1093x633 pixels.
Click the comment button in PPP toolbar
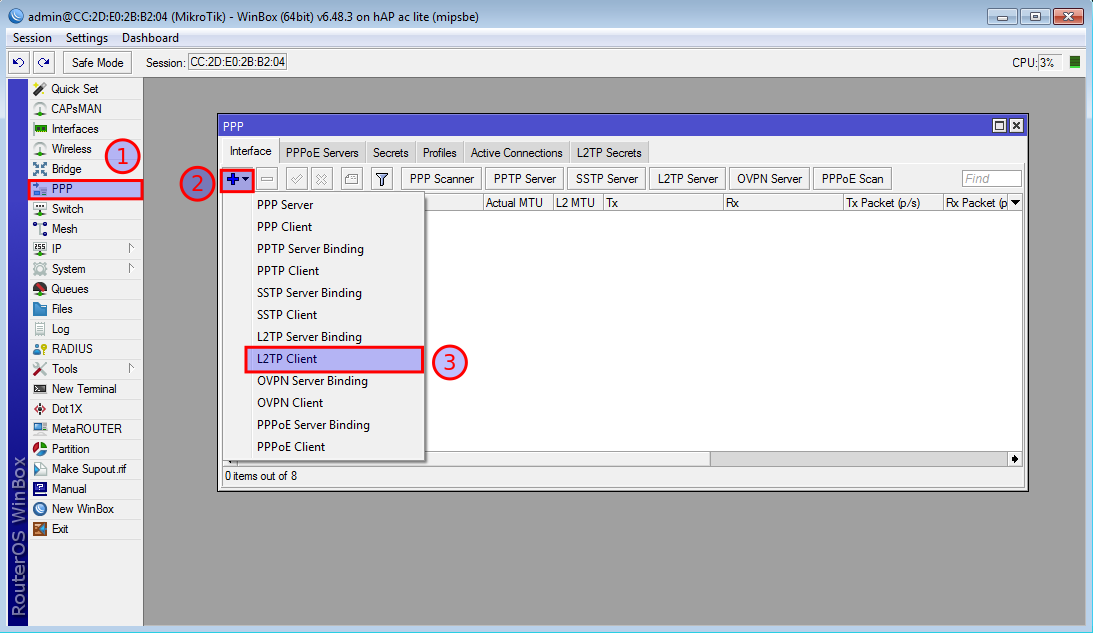(352, 179)
